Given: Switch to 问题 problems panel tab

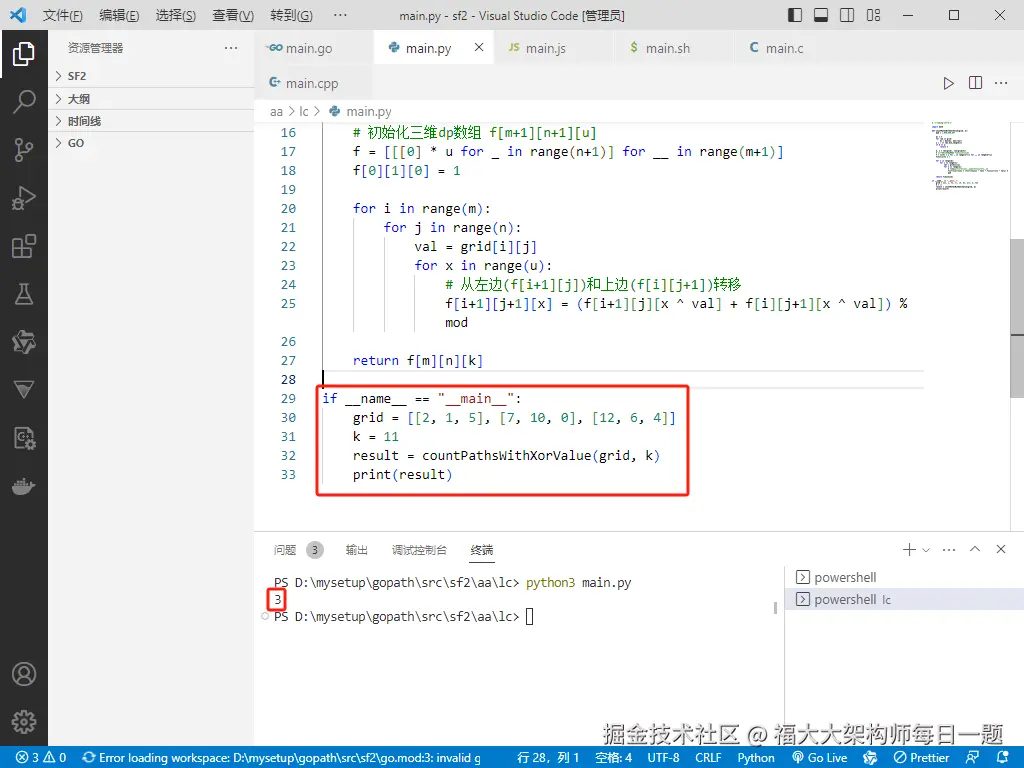Looking at the screenshot, I should point(285,550).
